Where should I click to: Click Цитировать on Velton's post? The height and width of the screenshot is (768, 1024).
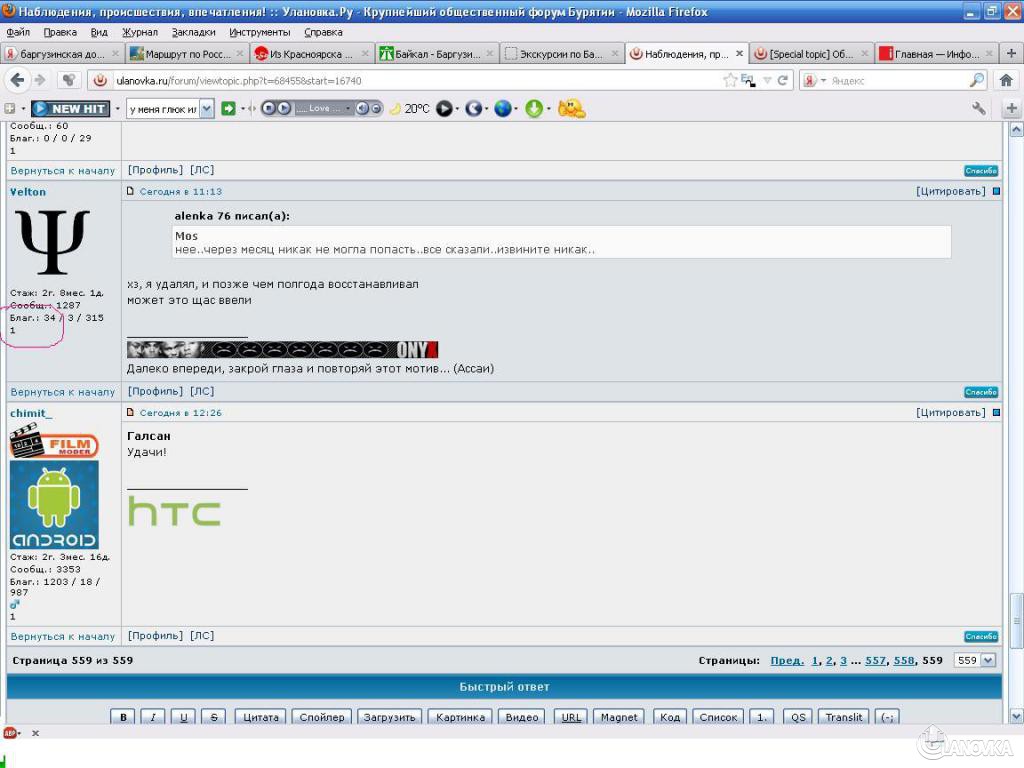click(x=950, y=191)
